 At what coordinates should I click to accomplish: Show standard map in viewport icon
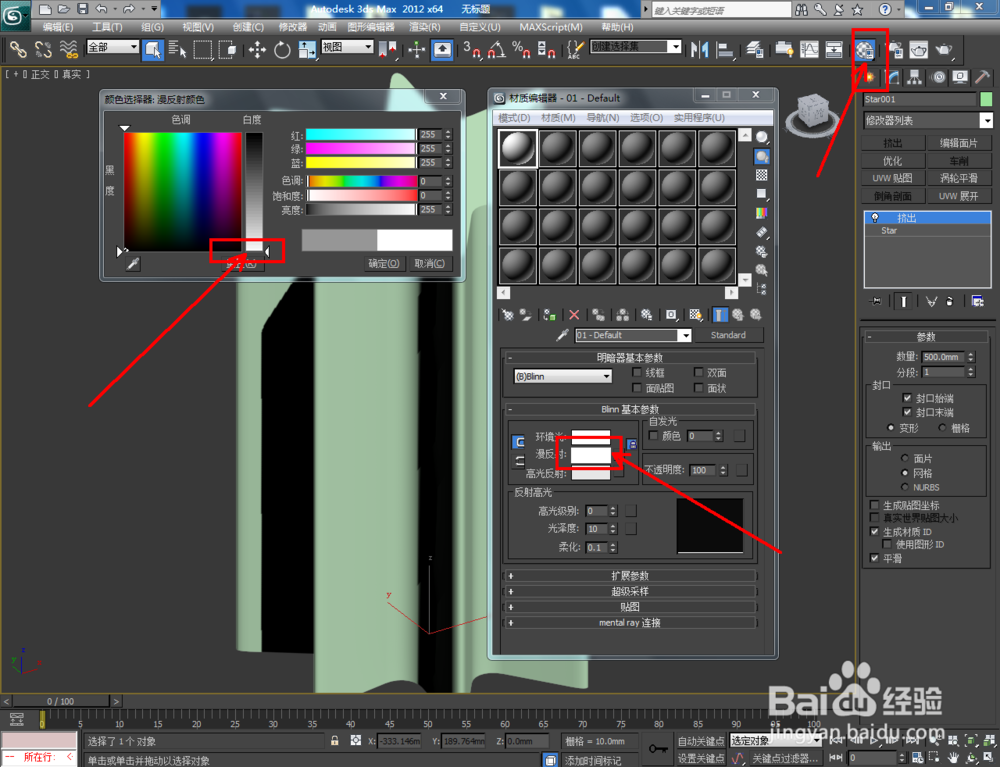click(694, 314)
